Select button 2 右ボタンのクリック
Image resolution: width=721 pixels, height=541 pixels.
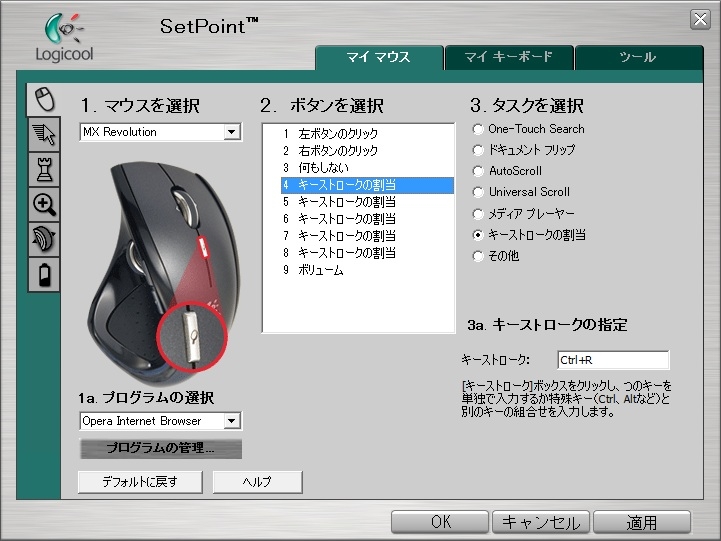(367, 151)
